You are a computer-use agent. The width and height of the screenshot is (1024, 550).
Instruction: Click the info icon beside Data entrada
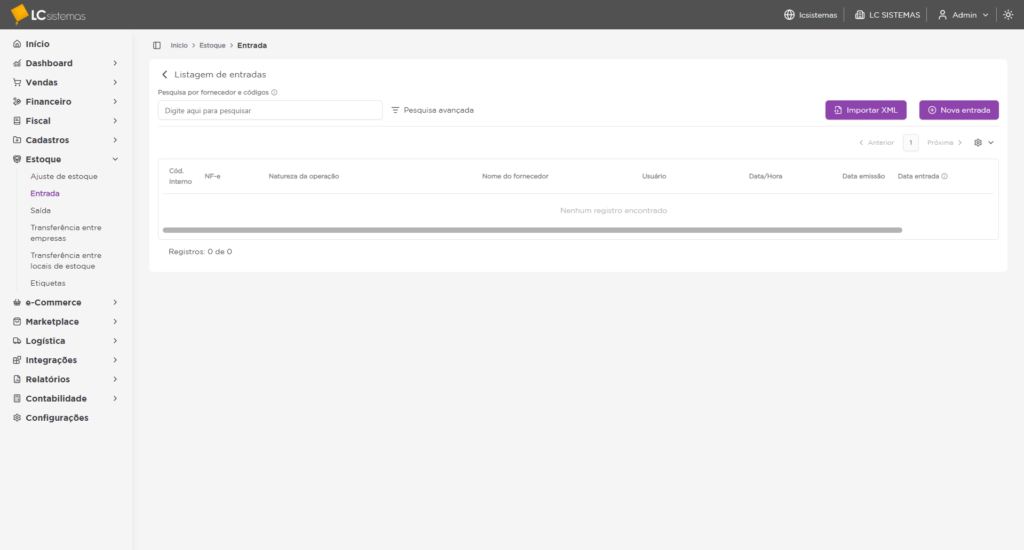tap(944, 176)
